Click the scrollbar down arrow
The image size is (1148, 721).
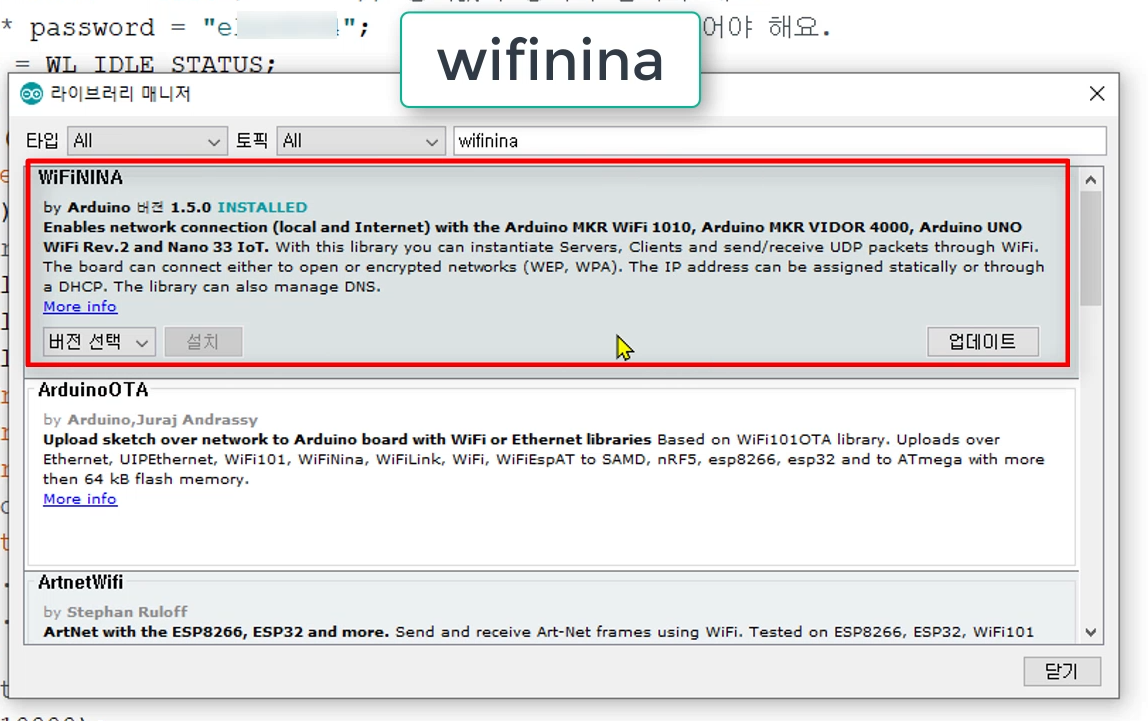[x=1090, y=632]
